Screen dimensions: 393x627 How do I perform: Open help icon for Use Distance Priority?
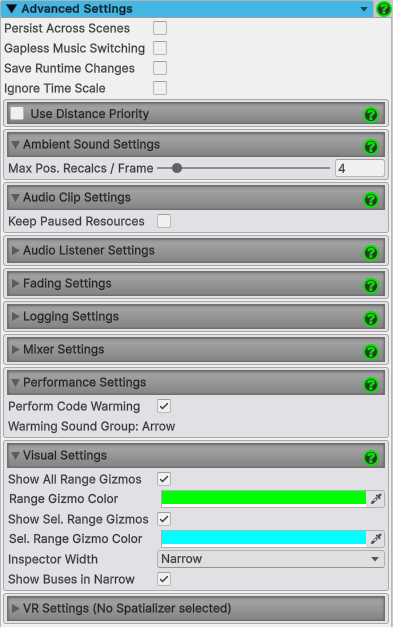[x=371, y=115]
